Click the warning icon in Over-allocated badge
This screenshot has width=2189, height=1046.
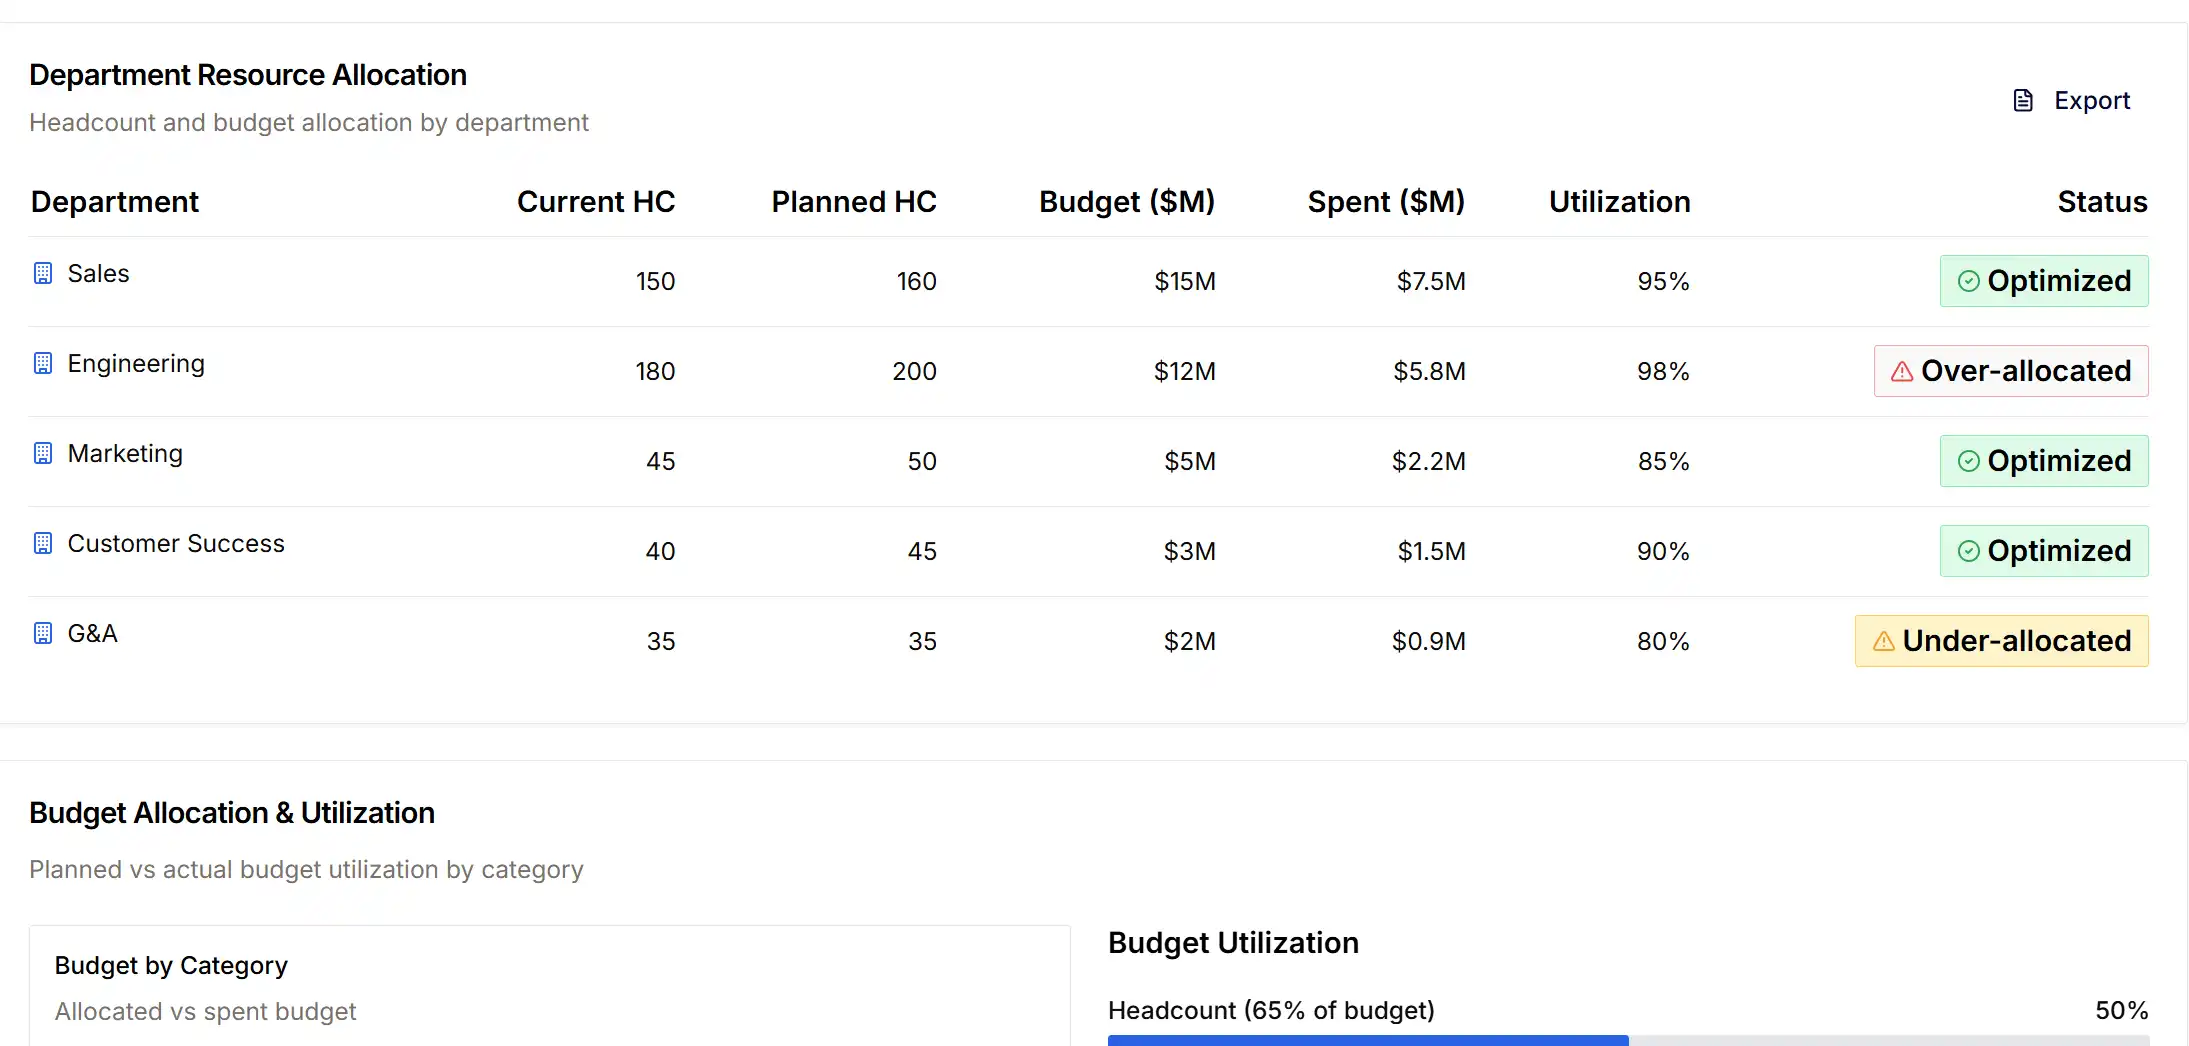pyautogui.click(x=1901, y=372)
